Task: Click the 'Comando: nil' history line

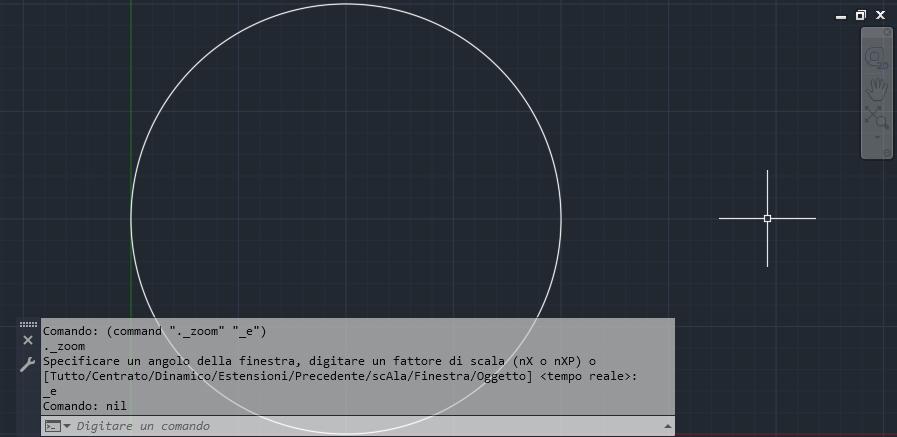Action: click(85, 406)
